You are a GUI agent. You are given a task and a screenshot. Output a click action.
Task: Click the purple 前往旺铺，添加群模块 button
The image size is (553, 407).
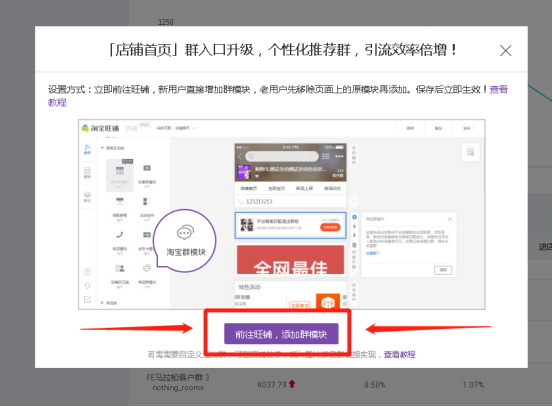pyautogui.click(x=281, y=334)
